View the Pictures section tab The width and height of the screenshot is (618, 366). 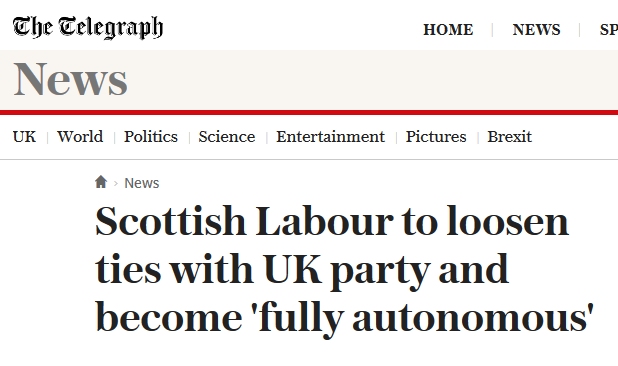436,137
